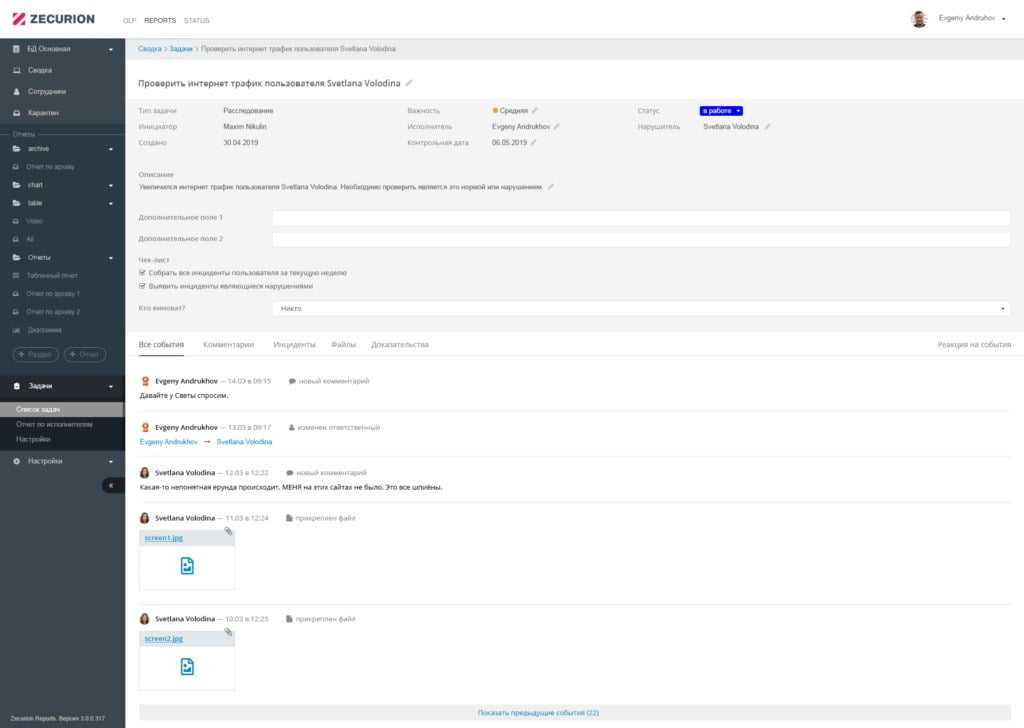Select STATUS in the top menu
The width and height of the screenshot is (1024, 728).
point(197,20)
